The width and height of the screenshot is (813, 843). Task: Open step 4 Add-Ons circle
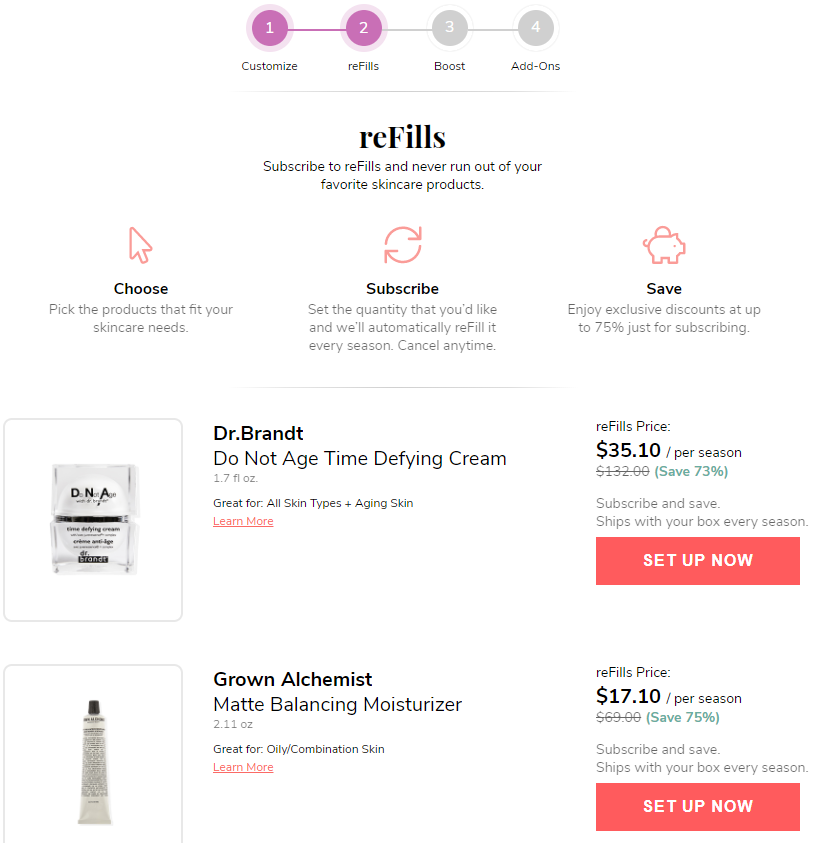pos(535,28)
